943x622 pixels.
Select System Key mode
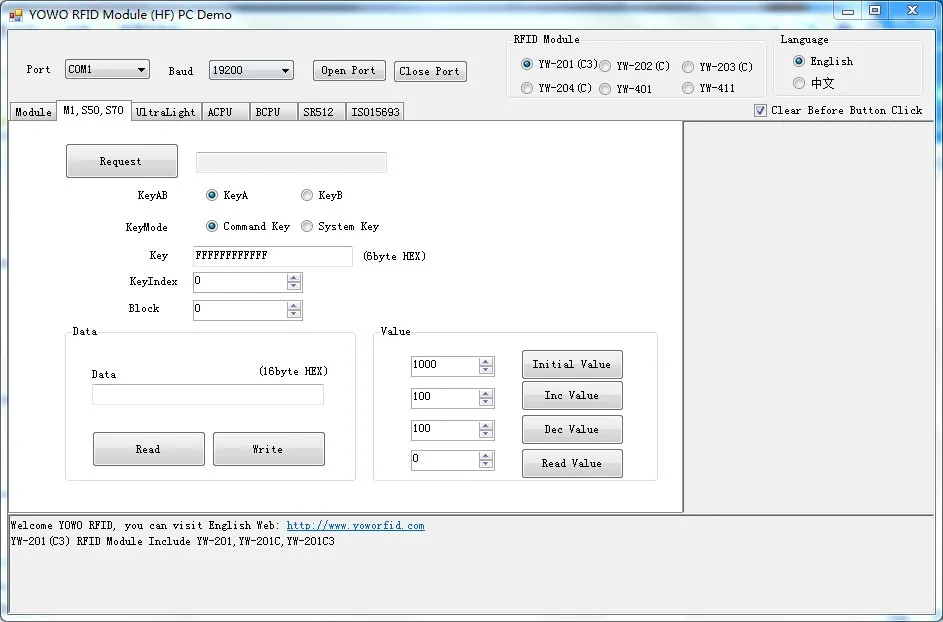[307, 226]
